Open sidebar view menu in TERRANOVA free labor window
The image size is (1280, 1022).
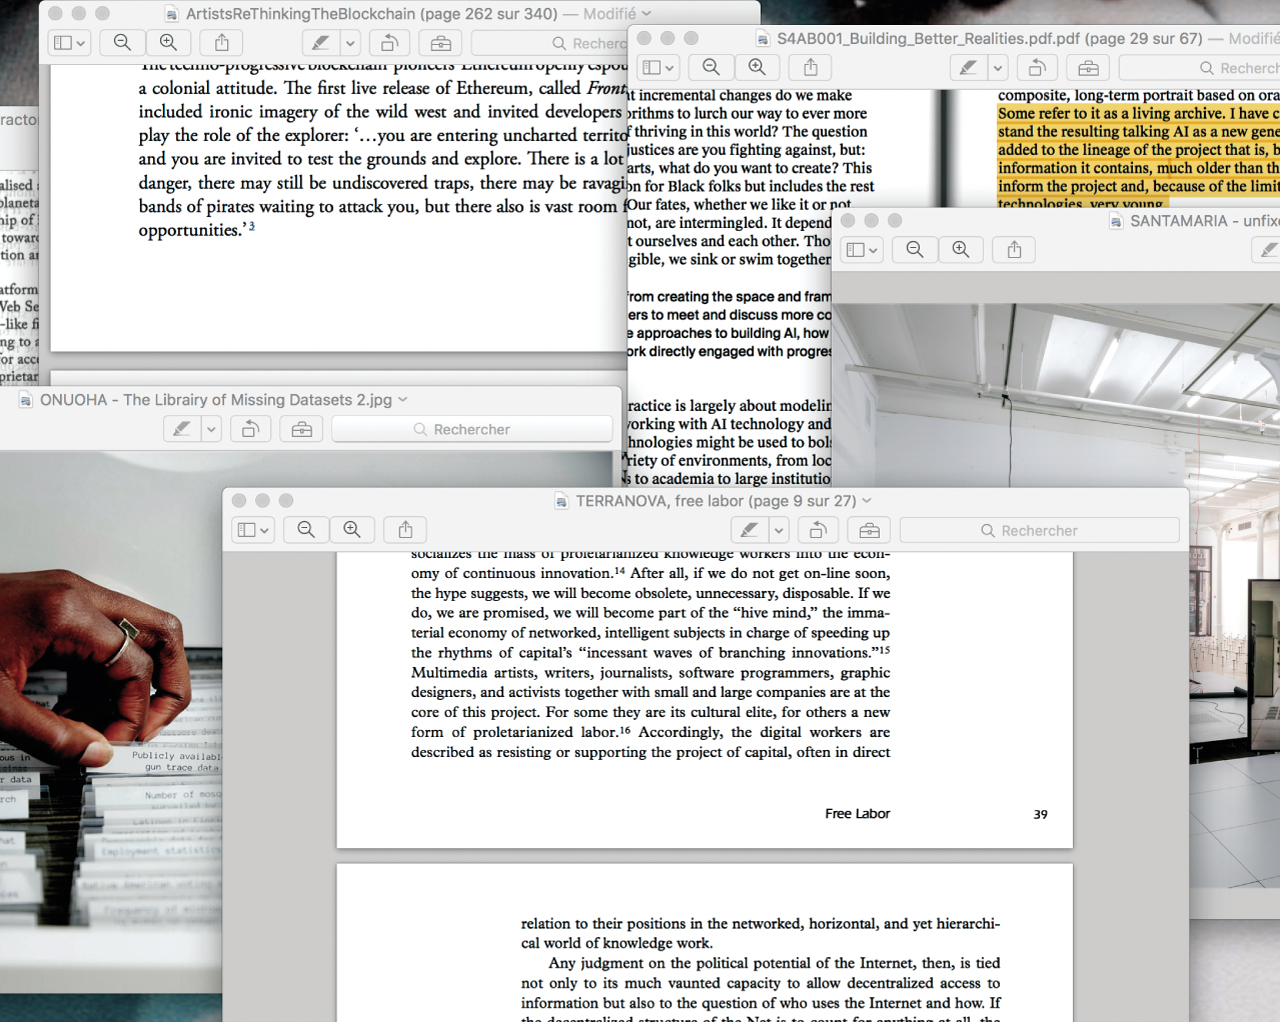point(253,530)
